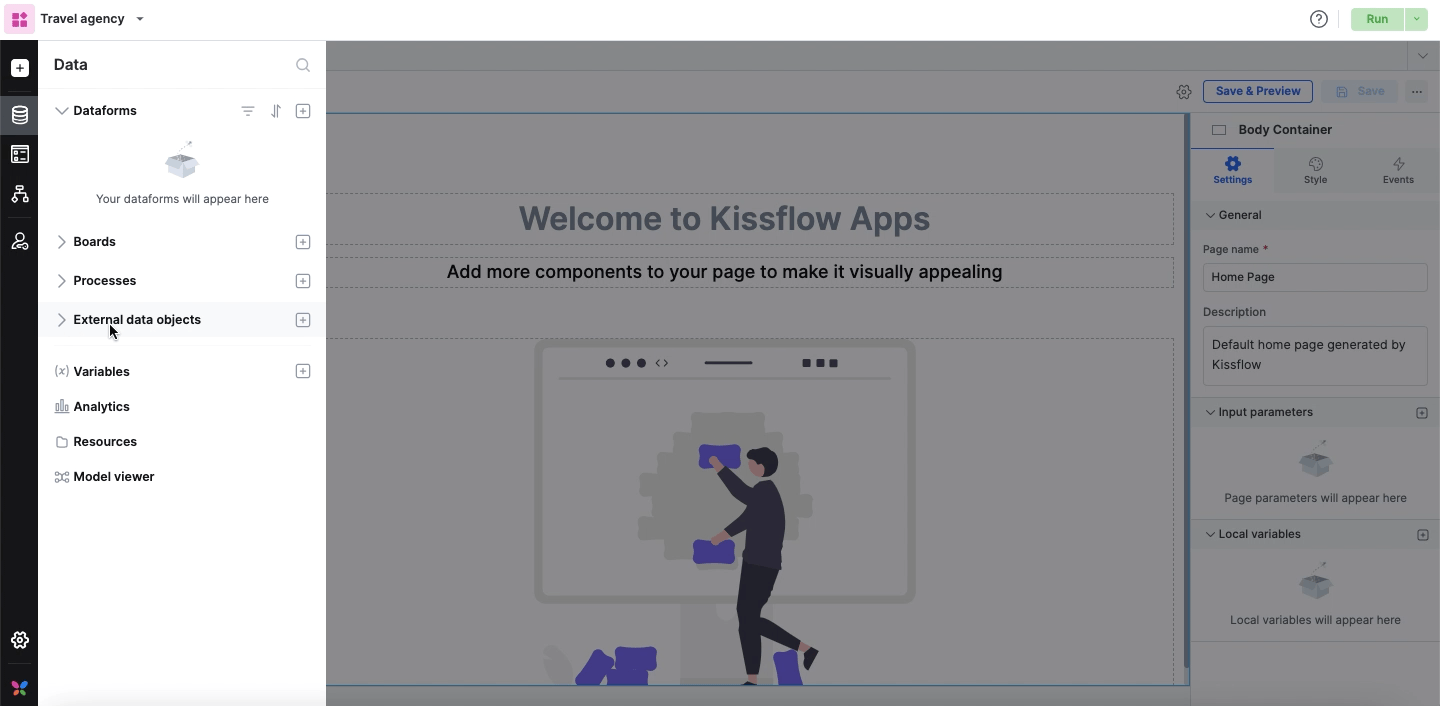Screen dimensions: 1440x706
Task: Open page settings gear beside Save & Preview
Action: pyautogui.click(x=1184, y=91)
